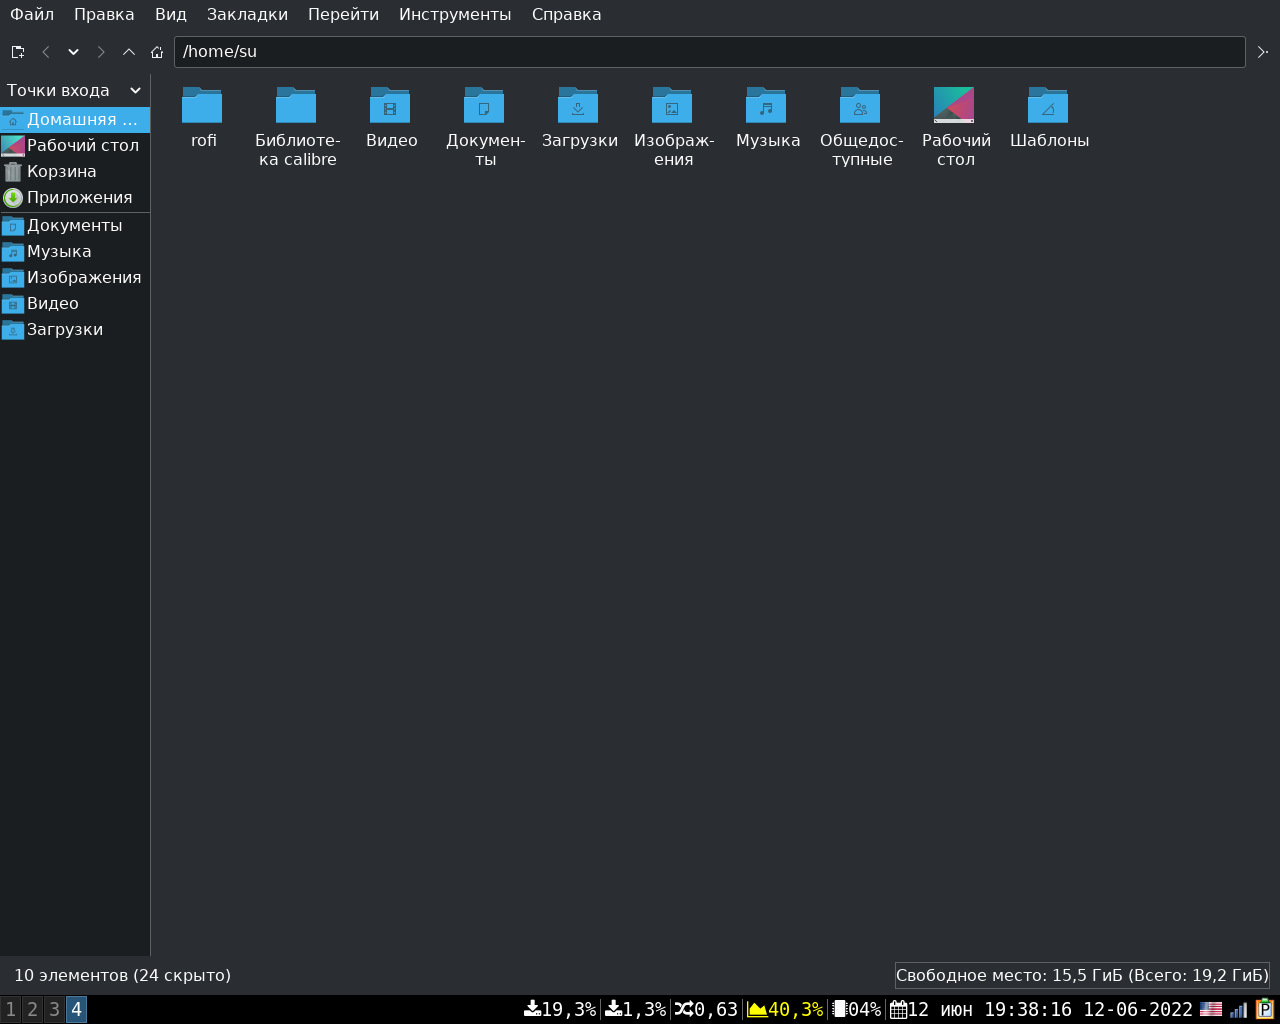Select the Общедоступные folder icon

coord(860,105)
